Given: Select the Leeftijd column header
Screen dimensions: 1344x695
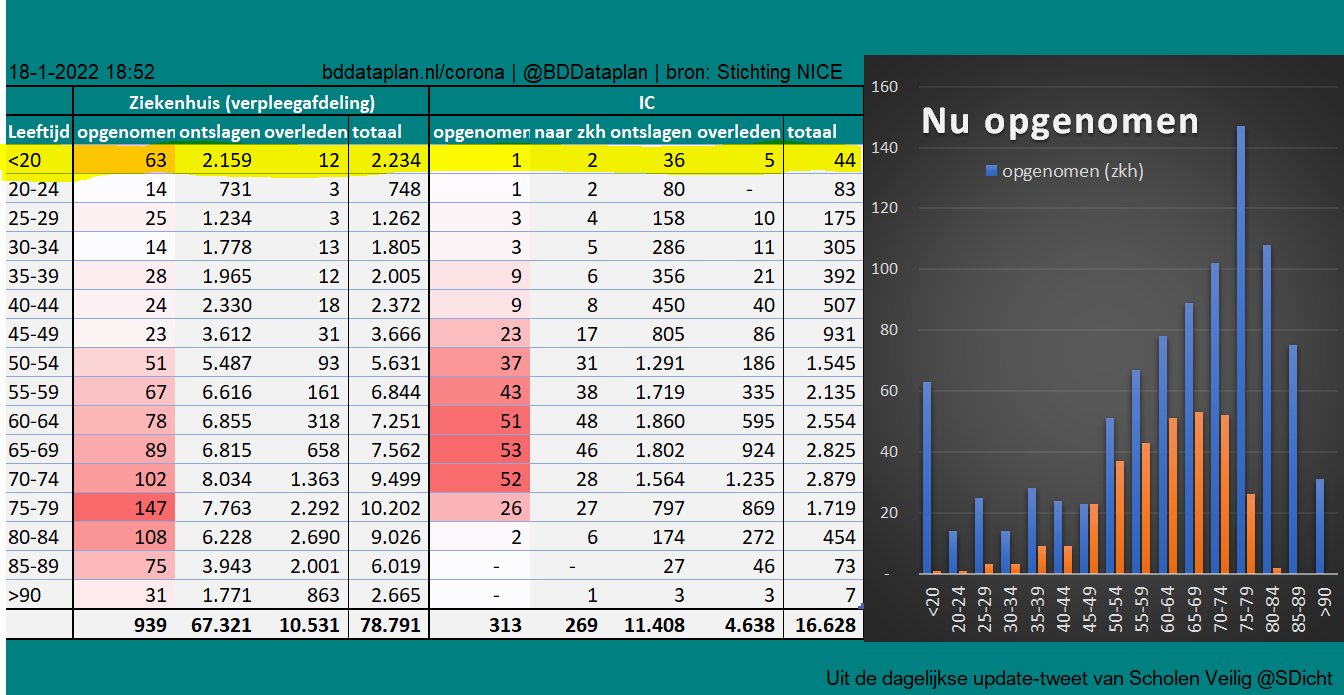Looking at the screenshot, I should coord(39,131).
